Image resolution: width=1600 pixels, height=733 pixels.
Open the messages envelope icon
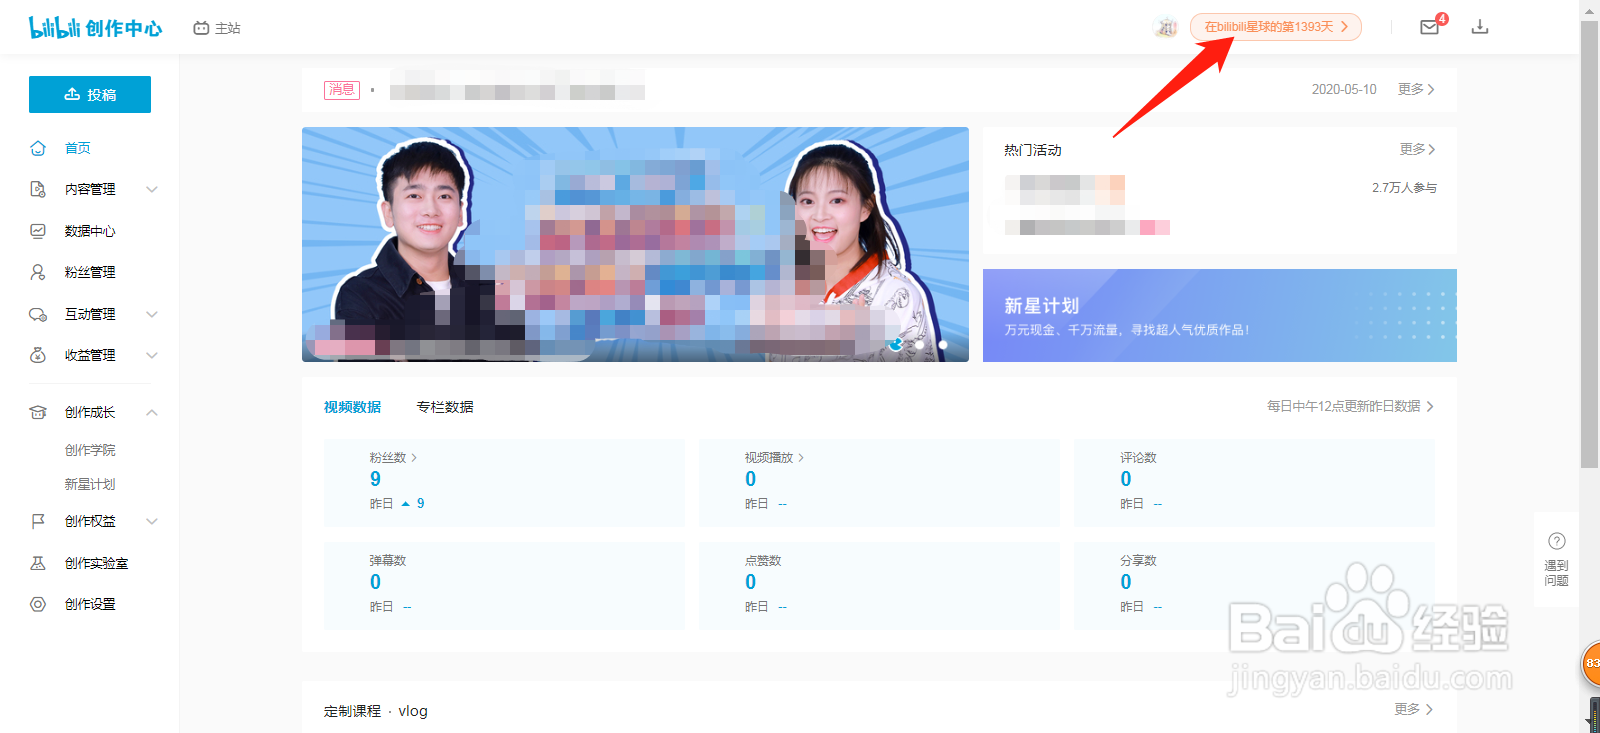click(x=1430, y=27)
